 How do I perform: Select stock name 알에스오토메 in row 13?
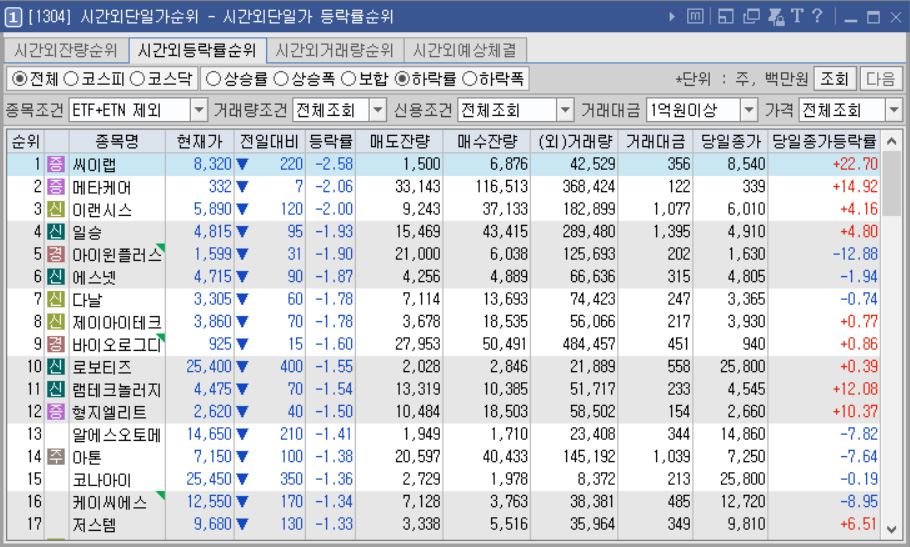click(116, 434)
